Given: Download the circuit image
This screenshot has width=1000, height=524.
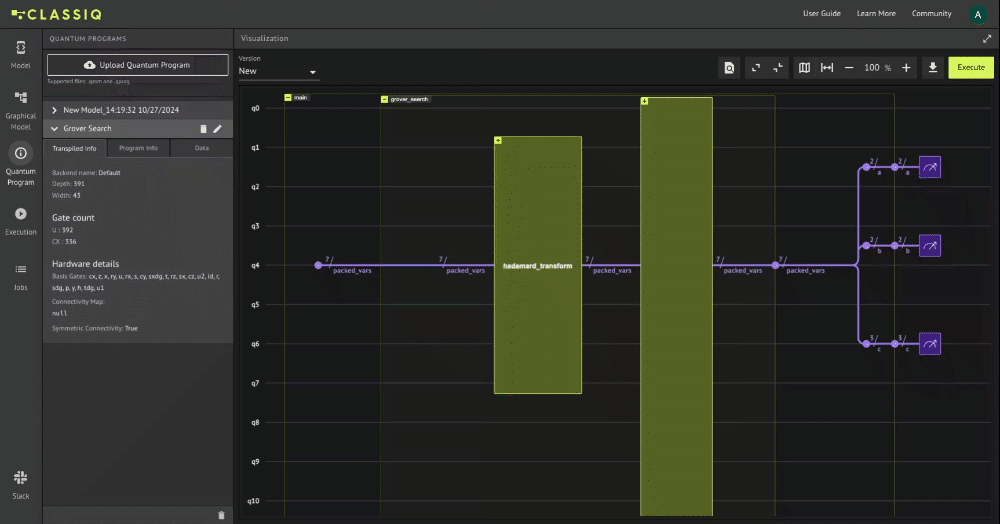Looking at the screenshot, I should [x=932, y=68].
